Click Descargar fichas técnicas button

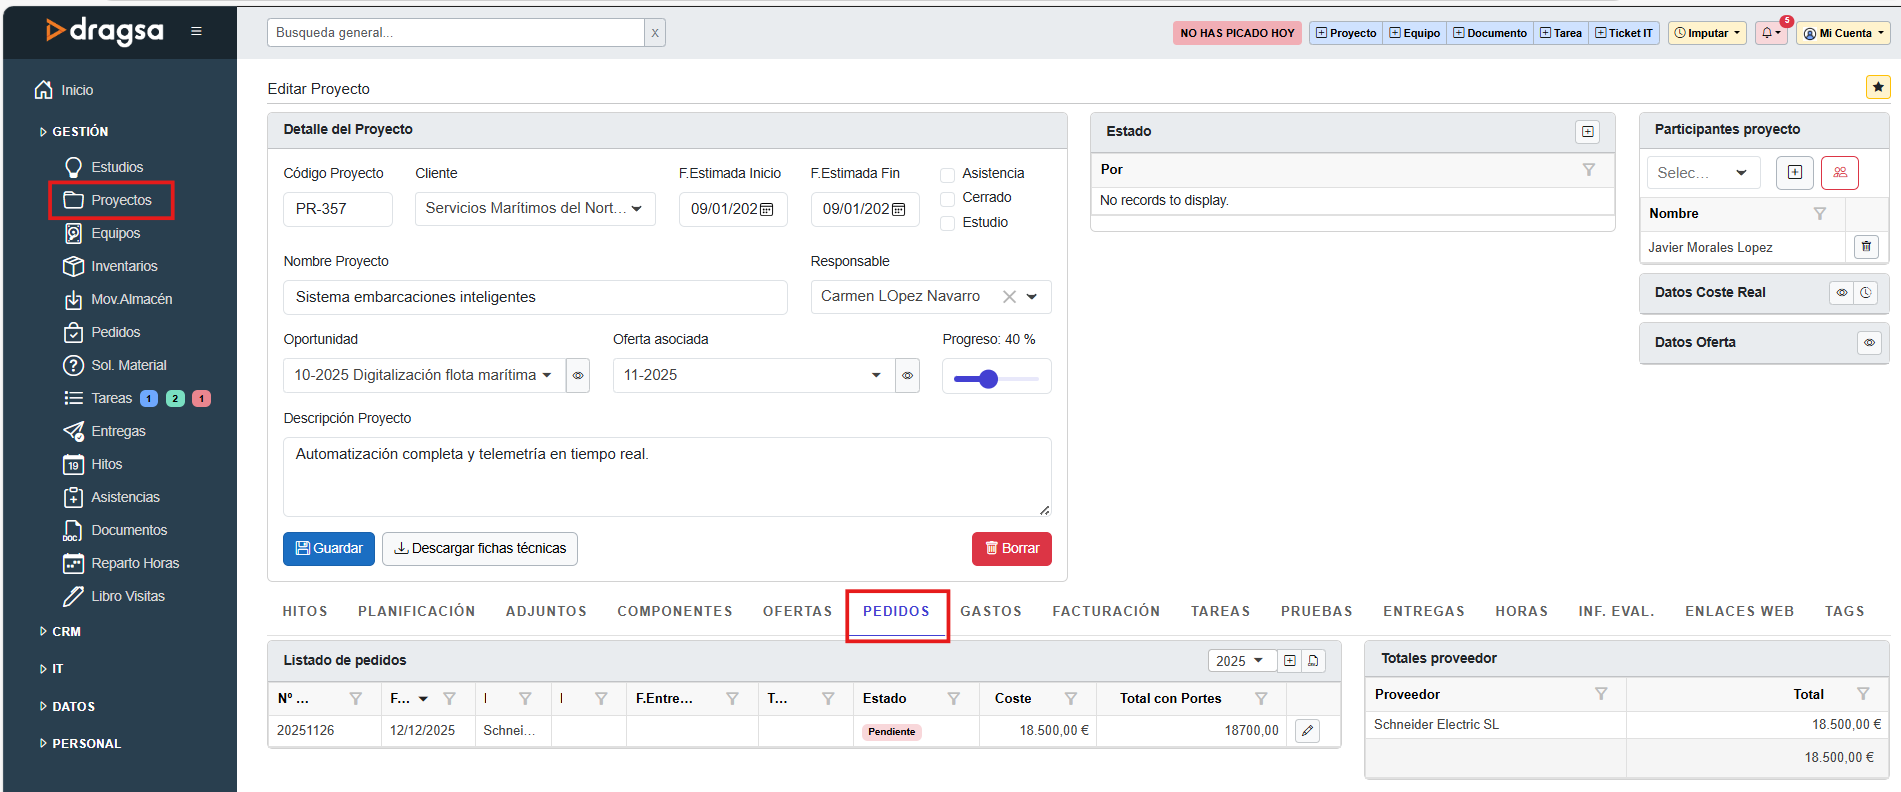coord(479,549)
